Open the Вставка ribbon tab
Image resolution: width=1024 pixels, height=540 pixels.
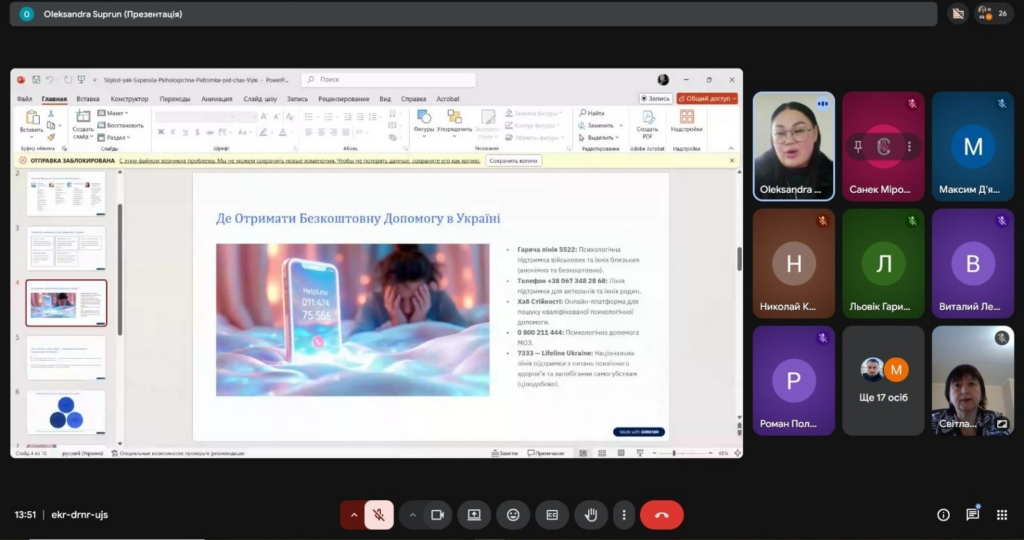88,99
